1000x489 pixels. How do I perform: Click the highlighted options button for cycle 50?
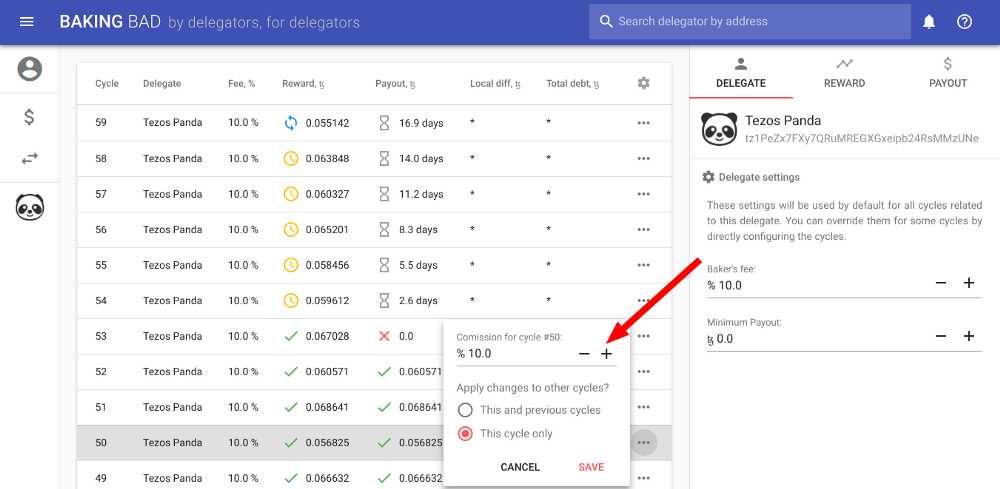tap(643, 442)
